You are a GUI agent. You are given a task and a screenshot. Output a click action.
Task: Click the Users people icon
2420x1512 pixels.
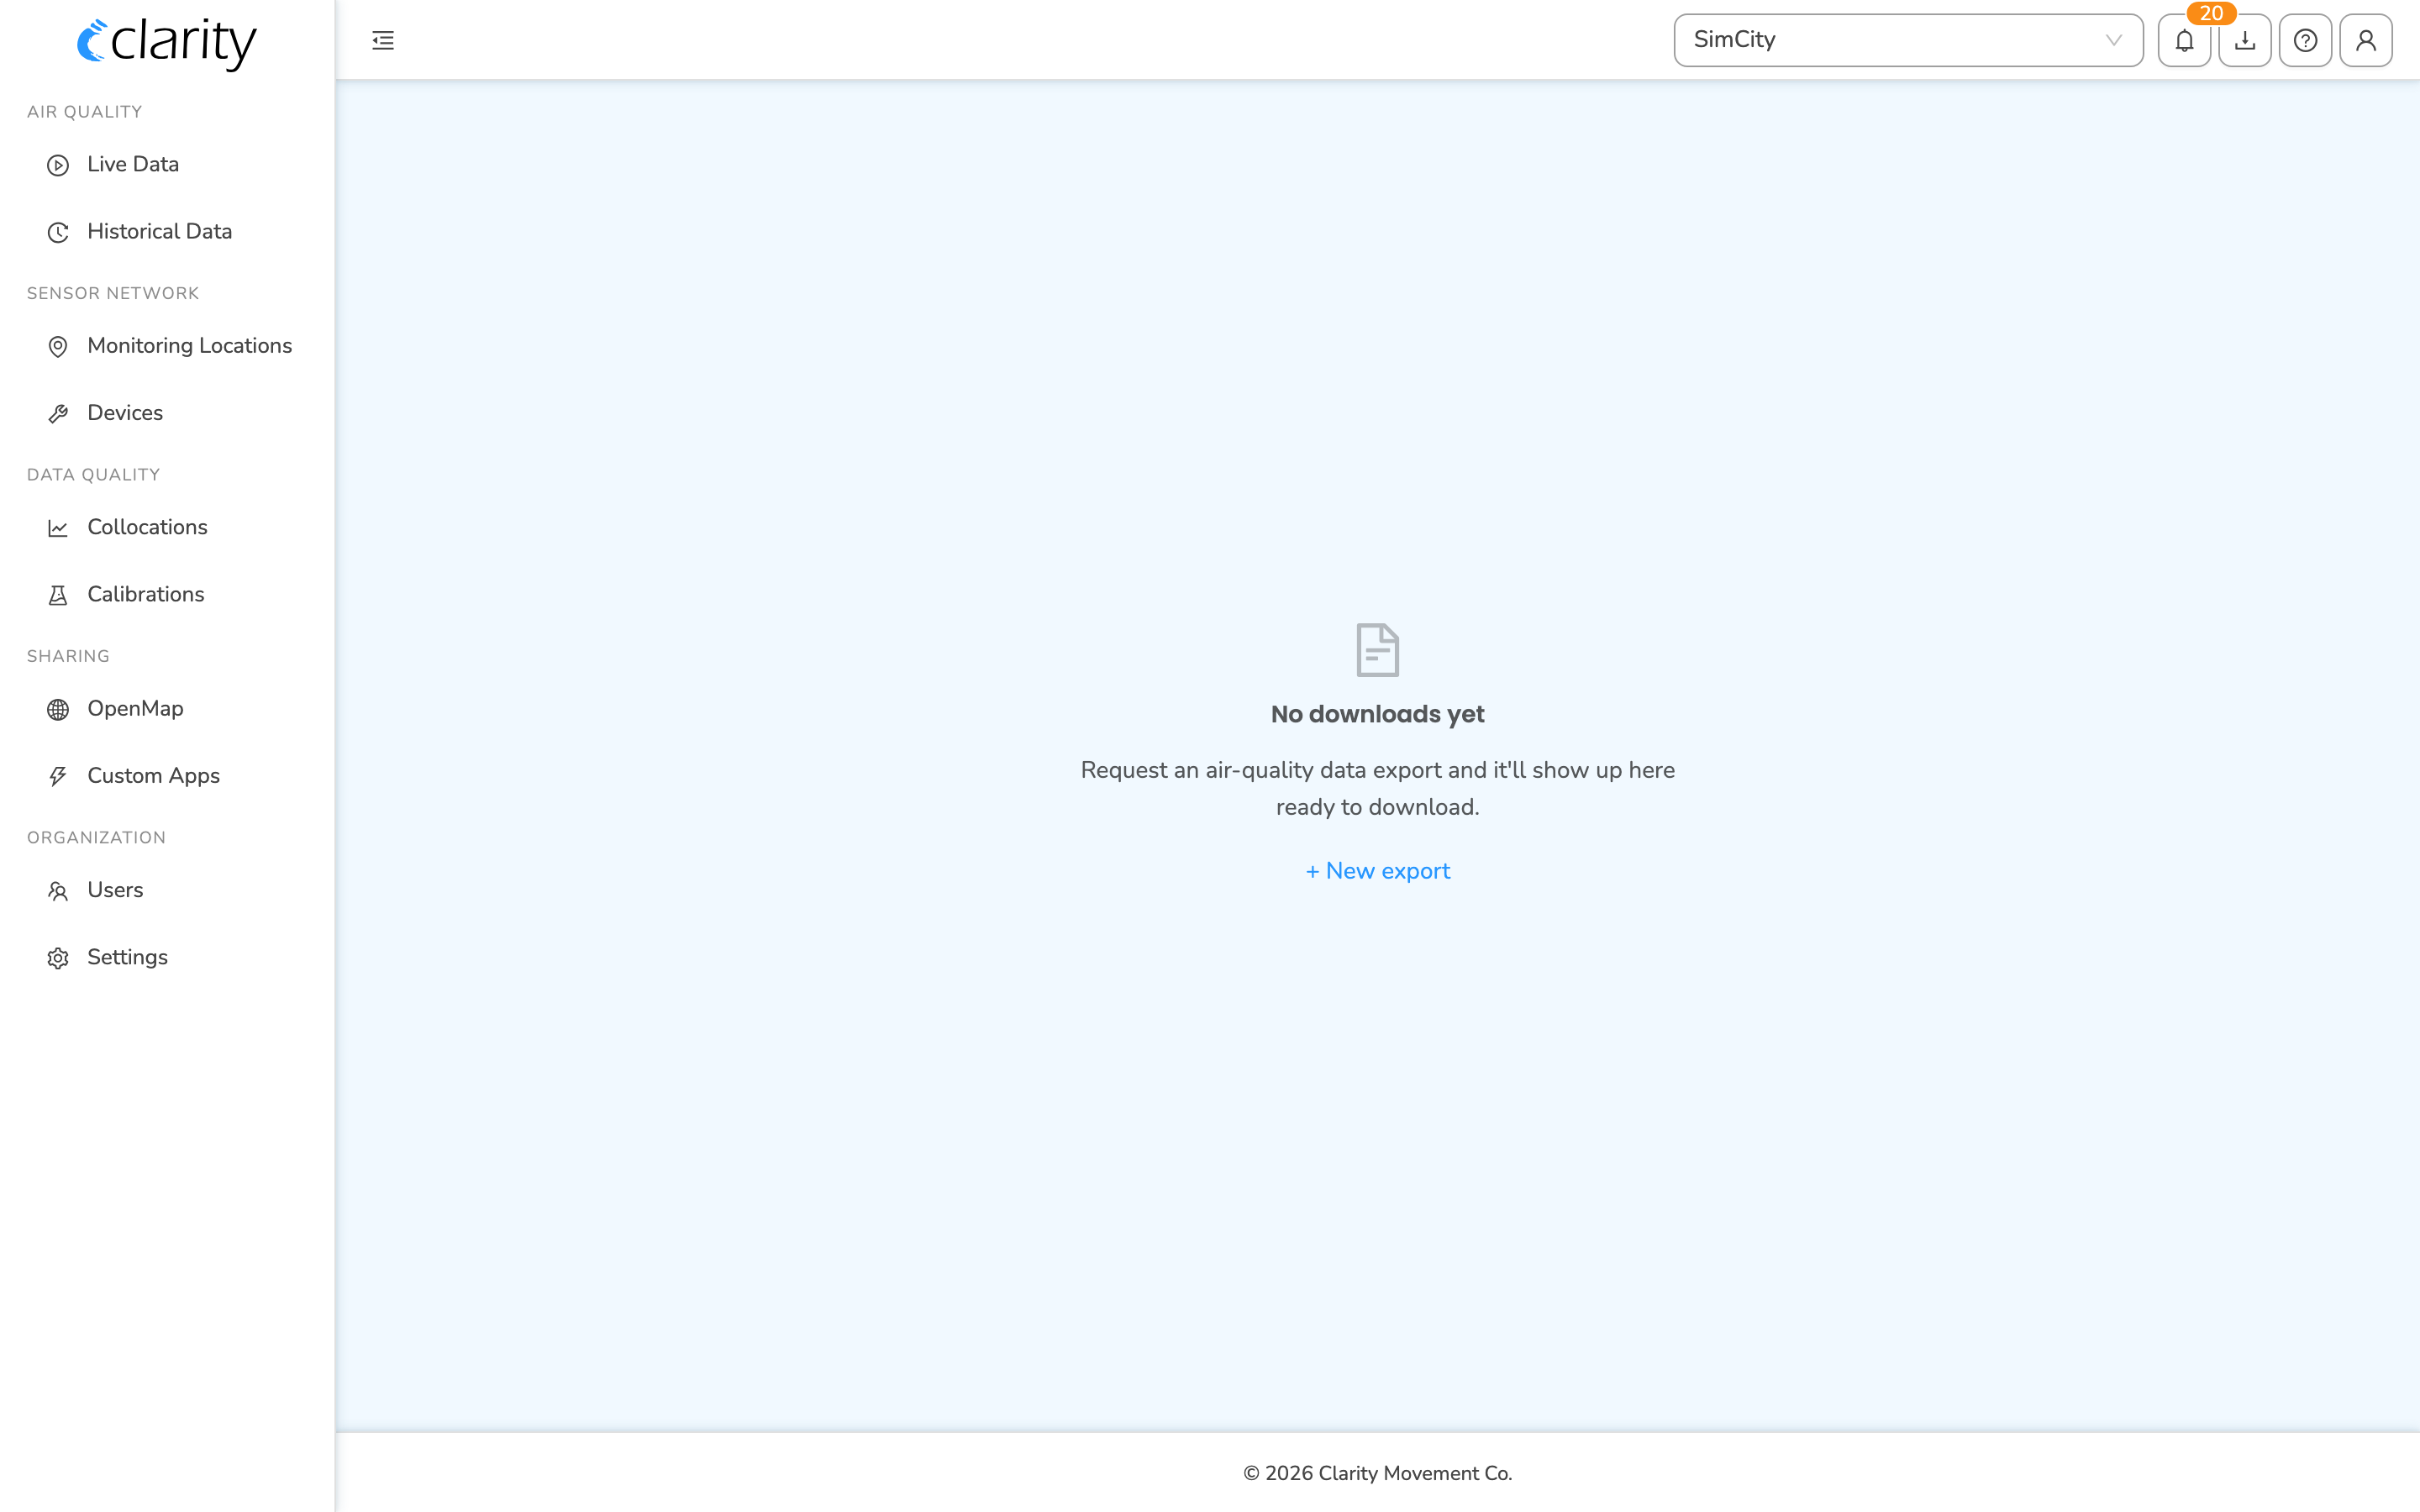(58, 891)
